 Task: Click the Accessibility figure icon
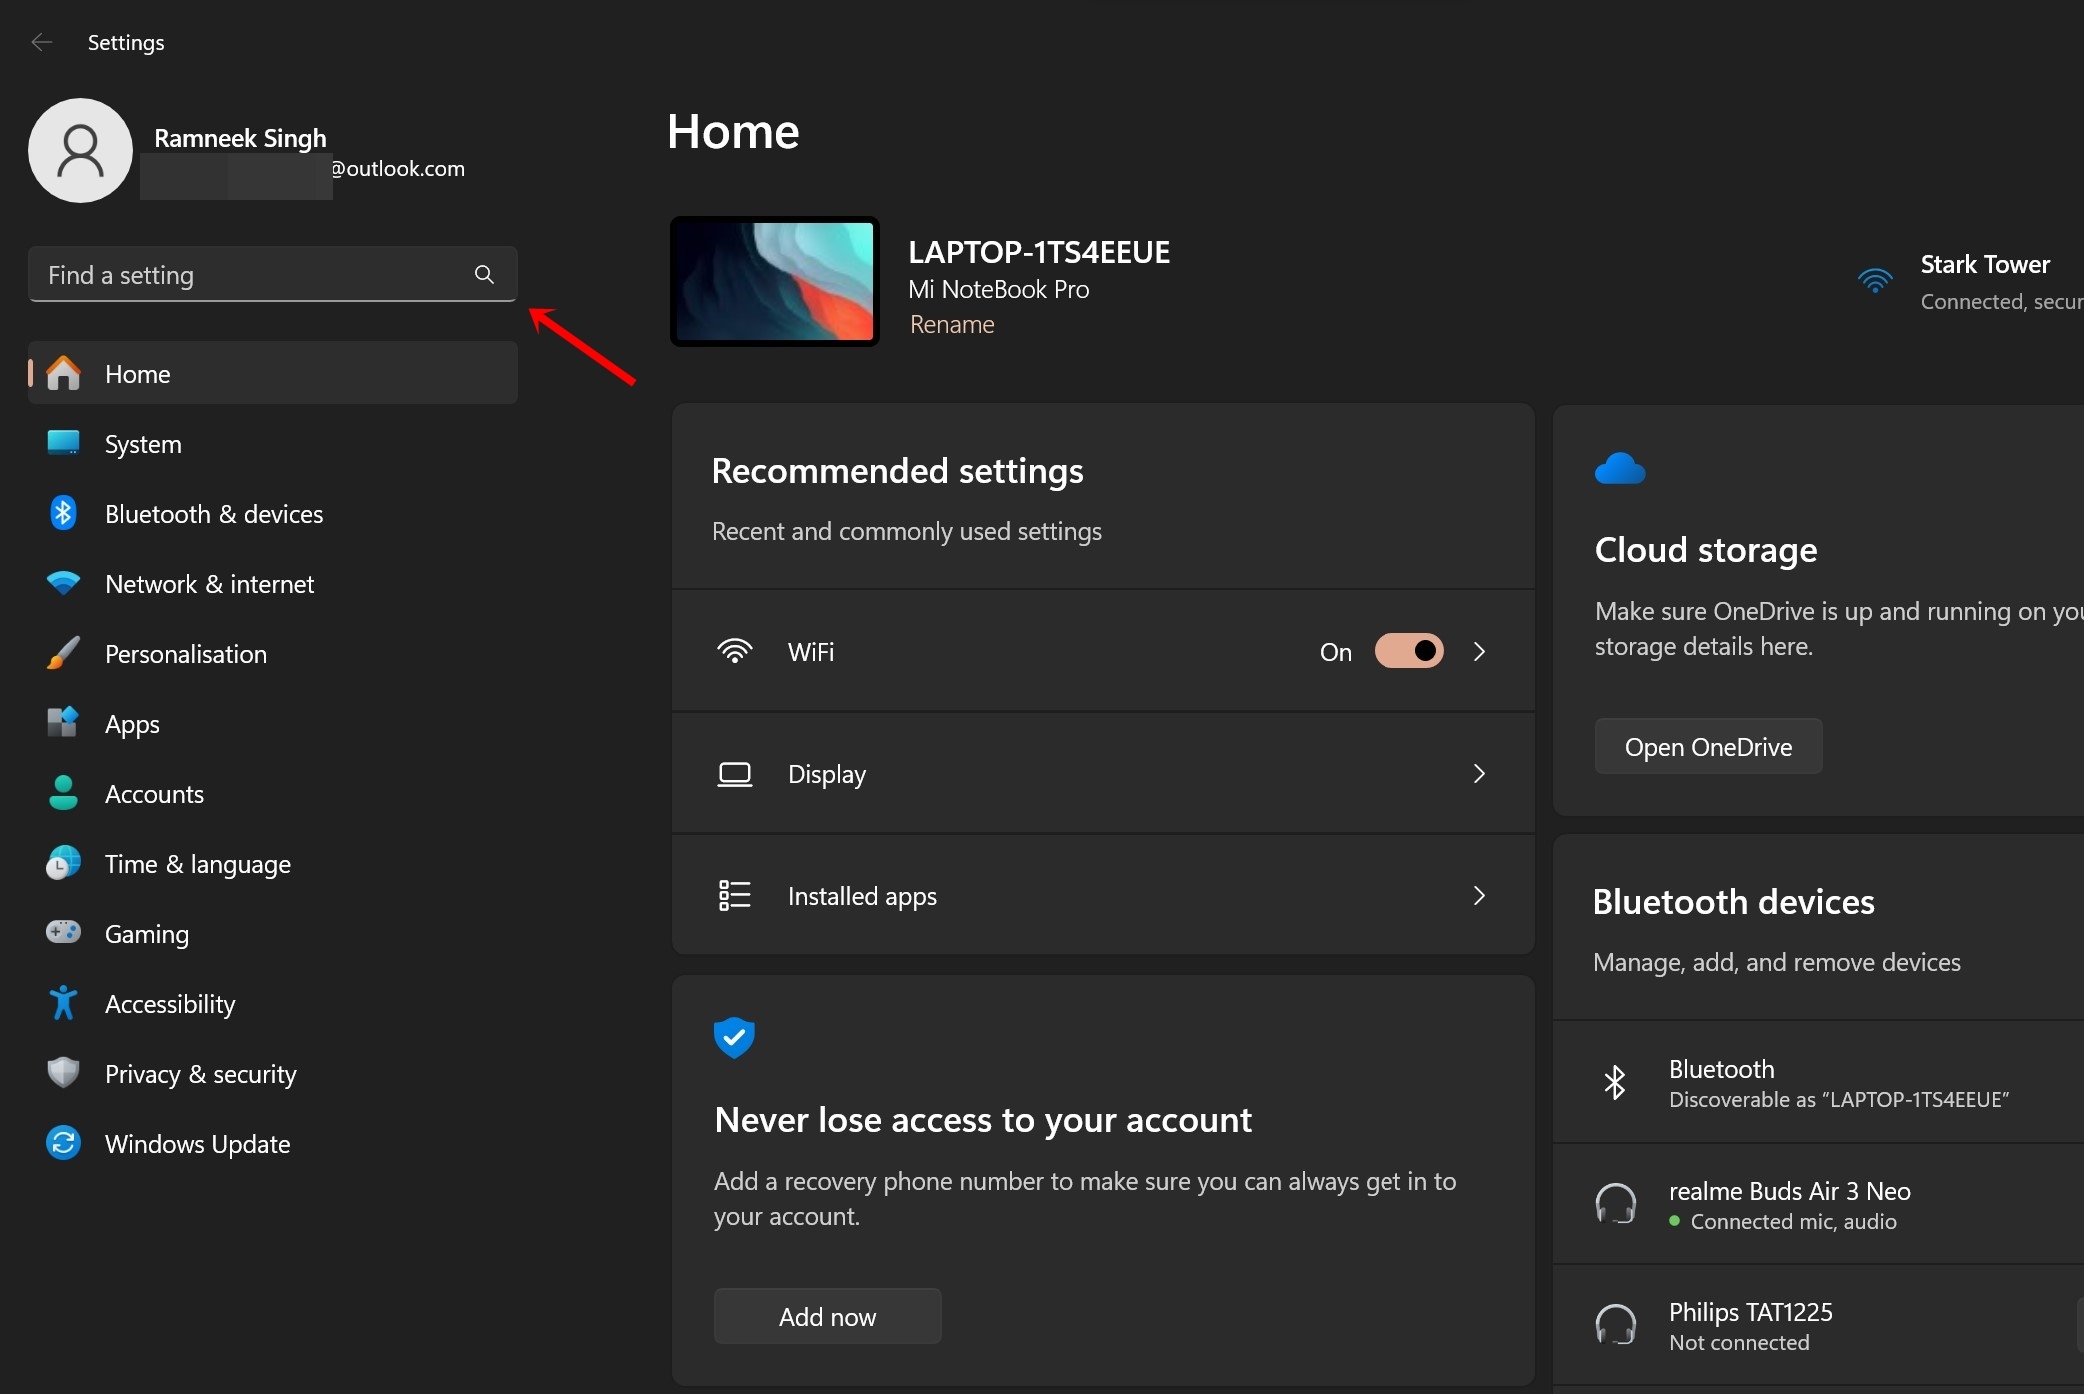[64, 1003]
